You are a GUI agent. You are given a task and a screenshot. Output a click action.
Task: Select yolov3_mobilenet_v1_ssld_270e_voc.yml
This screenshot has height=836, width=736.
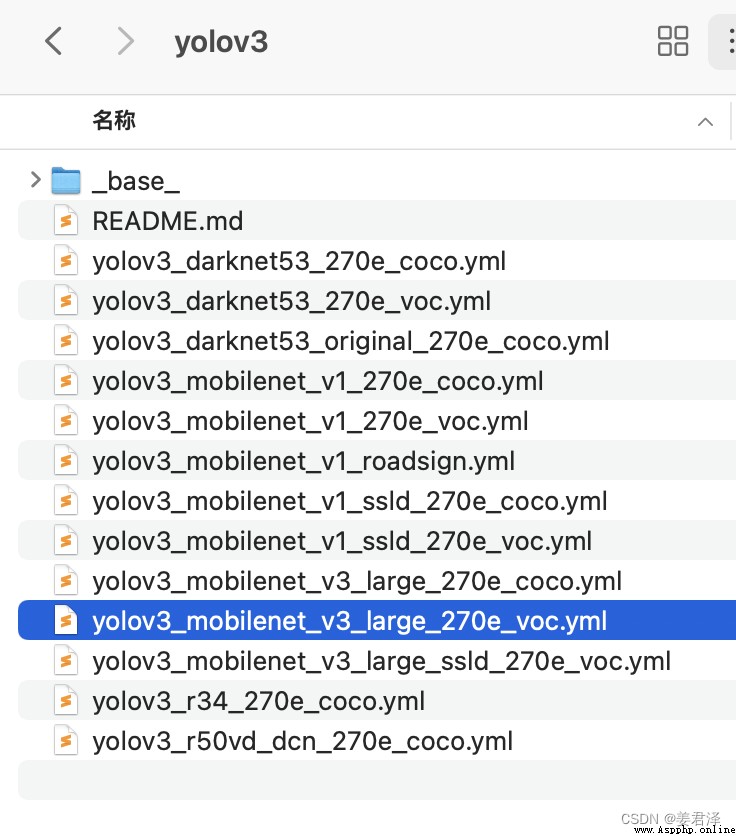(377, 540)
